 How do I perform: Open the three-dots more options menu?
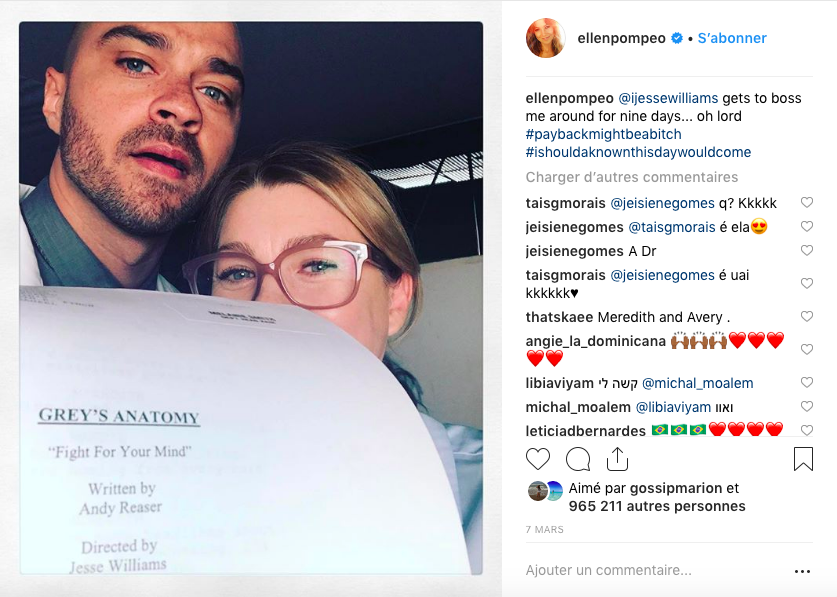point(802,571)
